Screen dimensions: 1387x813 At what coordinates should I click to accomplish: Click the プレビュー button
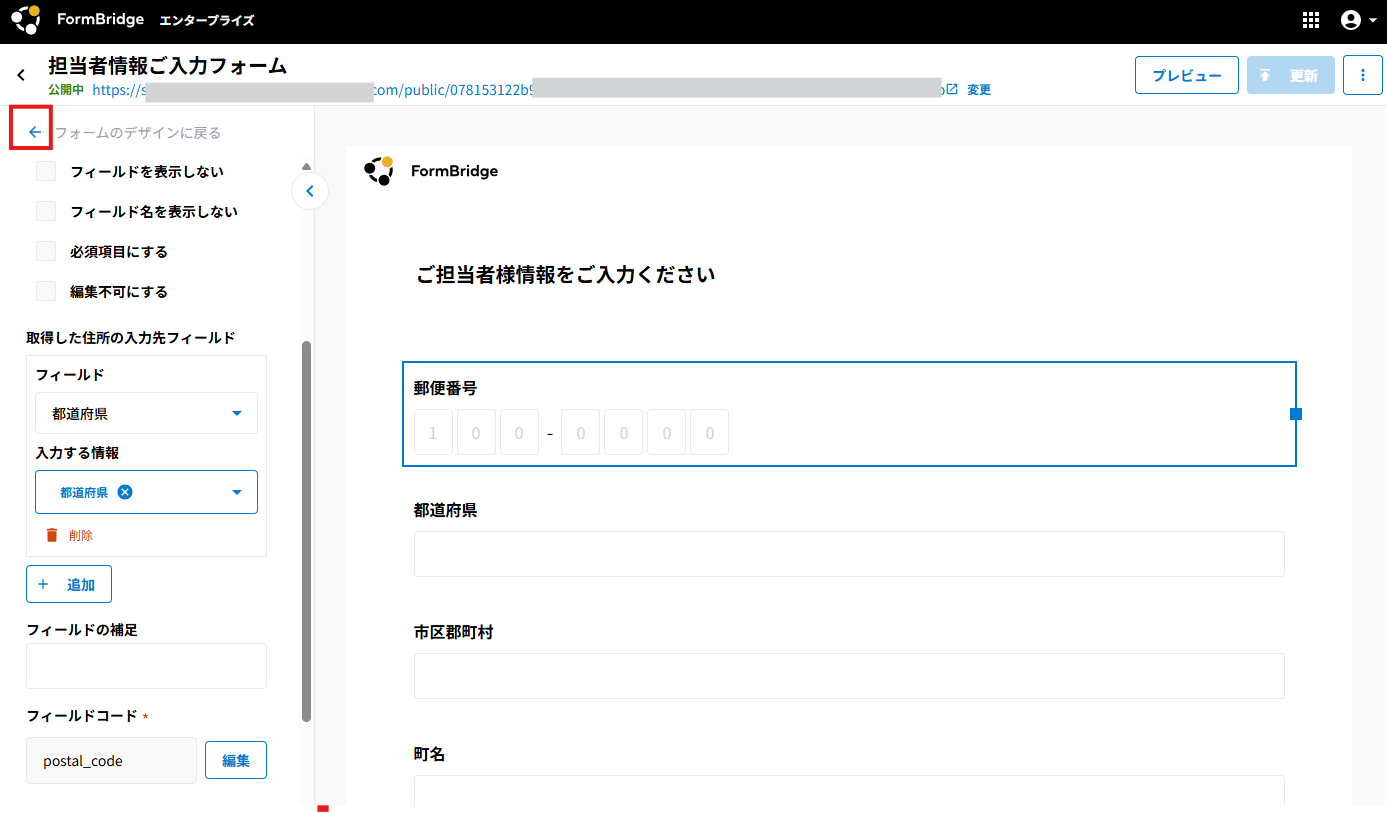click(1186, 76)
